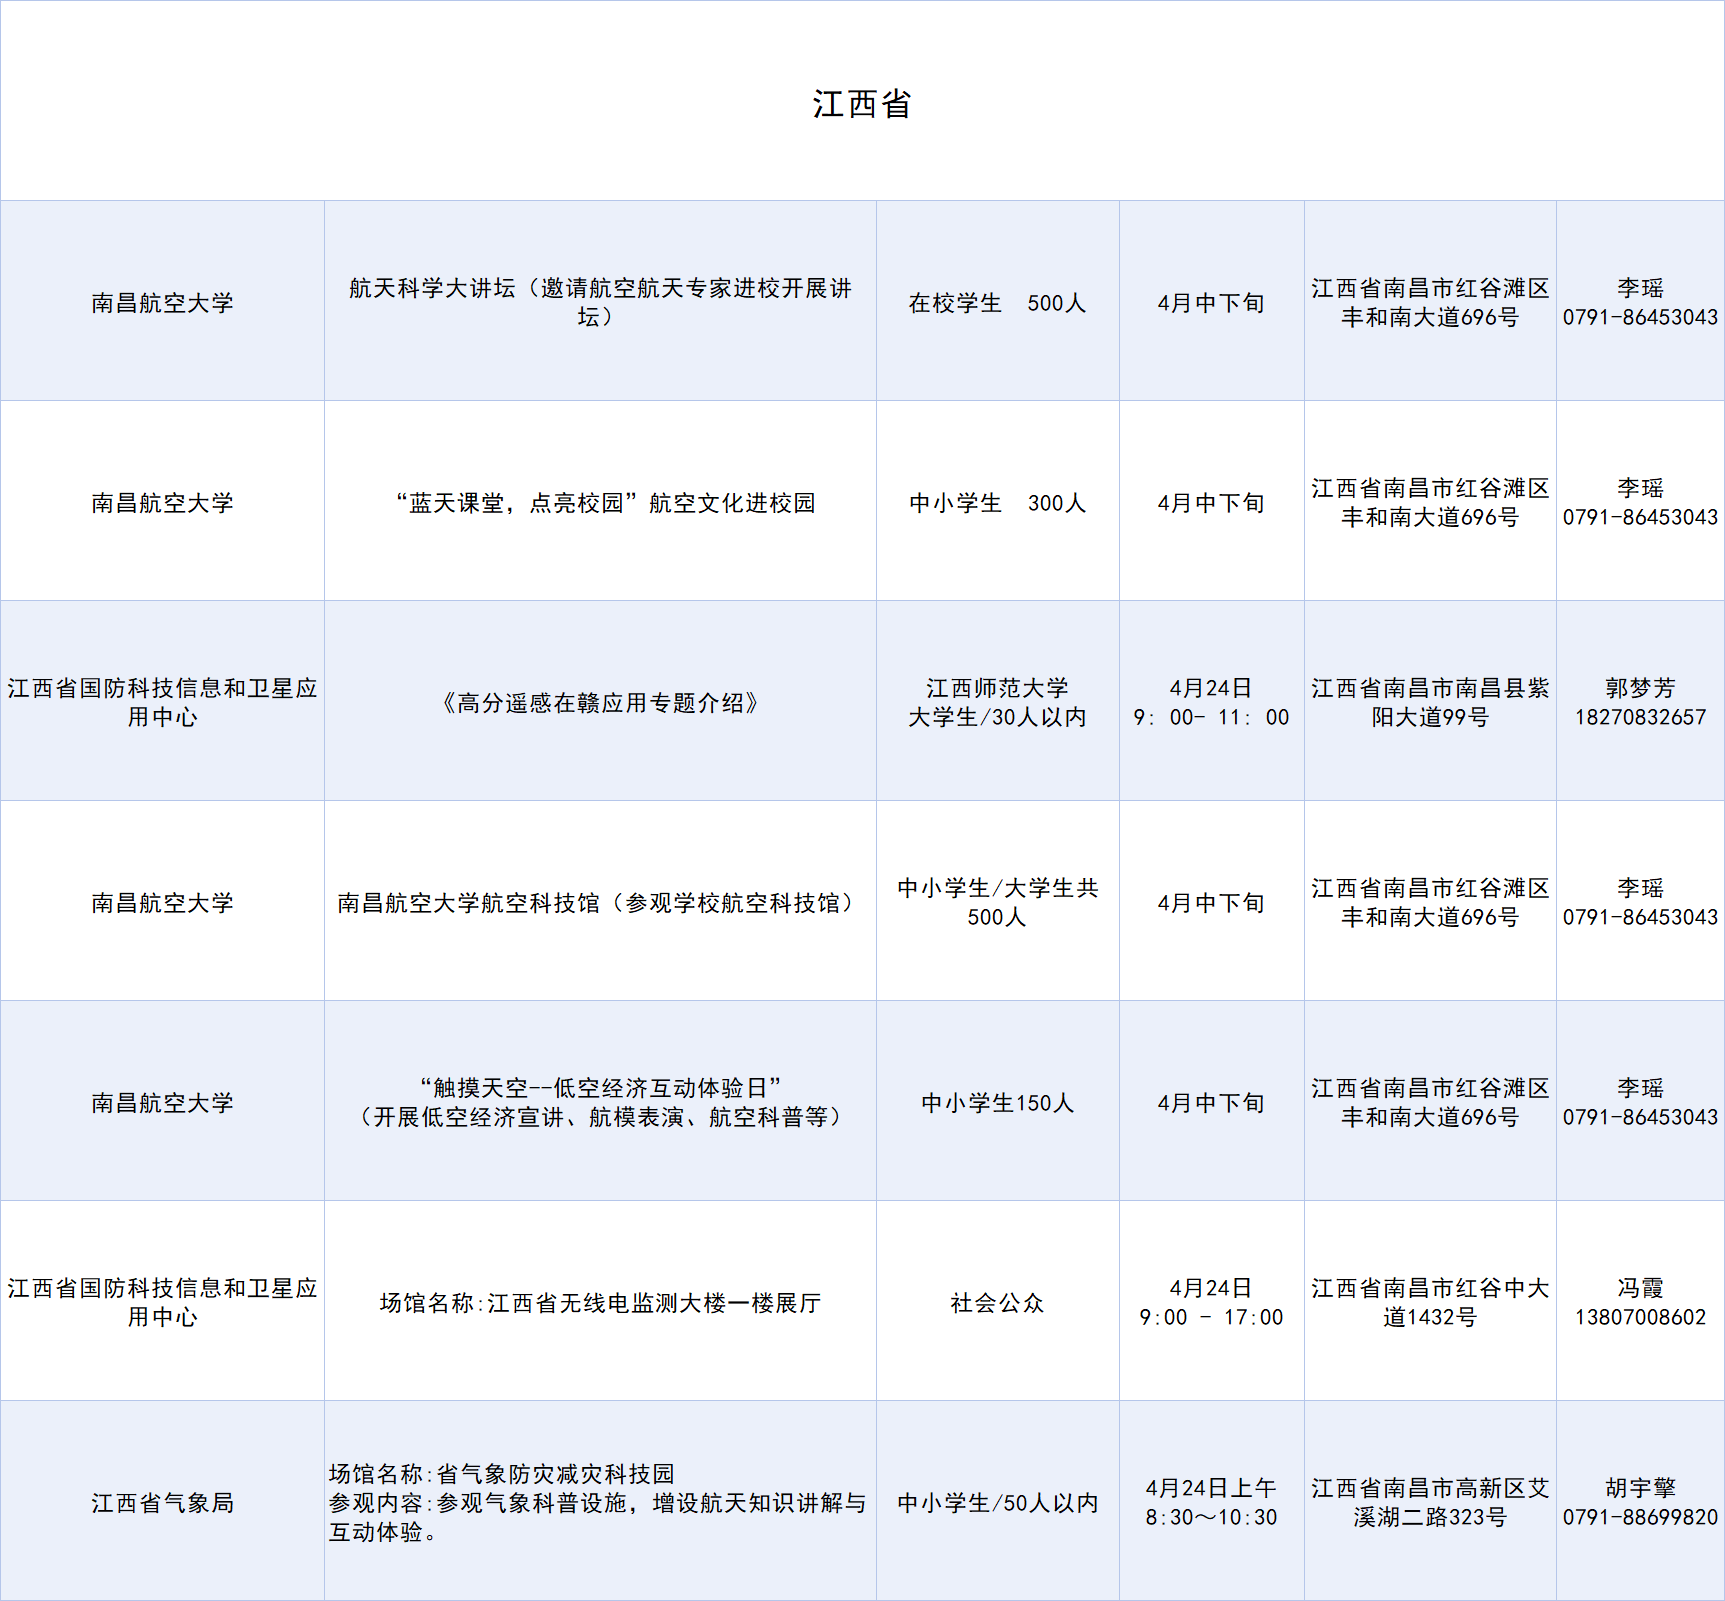Image resolution: width=1725 pixels, height=1601 pixels.
Task: Click “触摸天空--低空经济互动体验日” cell
Action: pos(600,1101)
